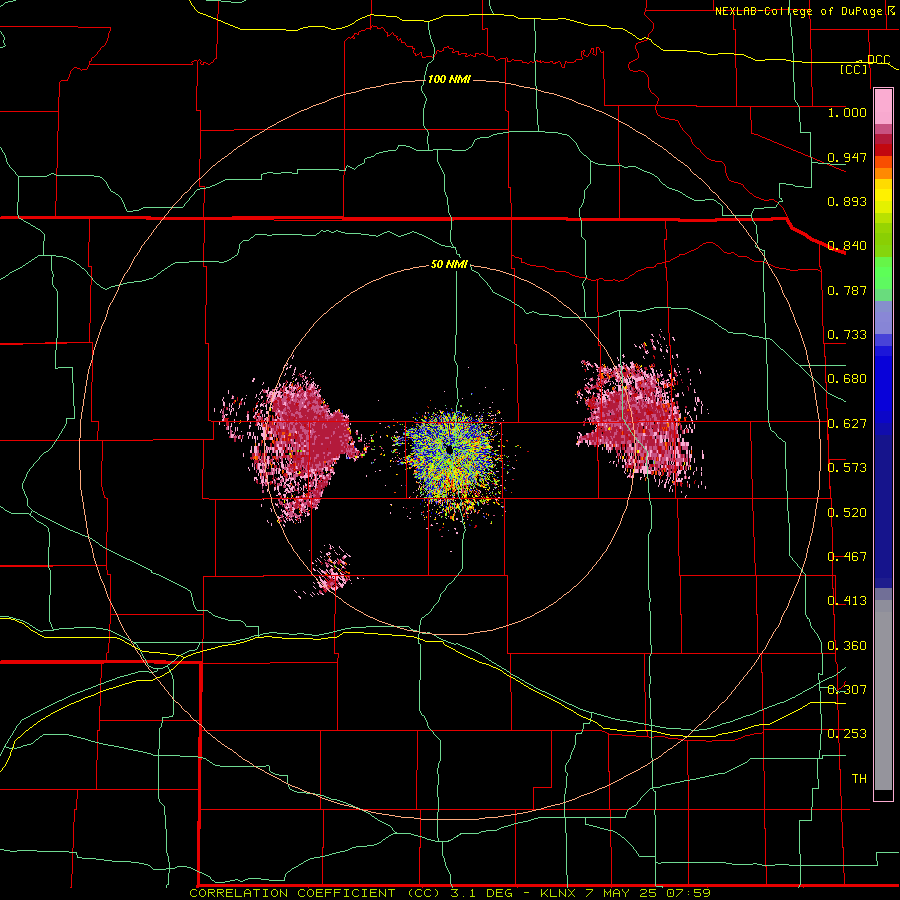Click the 07:59 timestamp in the footer
Image resolution: width=900 pixels, height=900 pixels.
click(688, 893)
